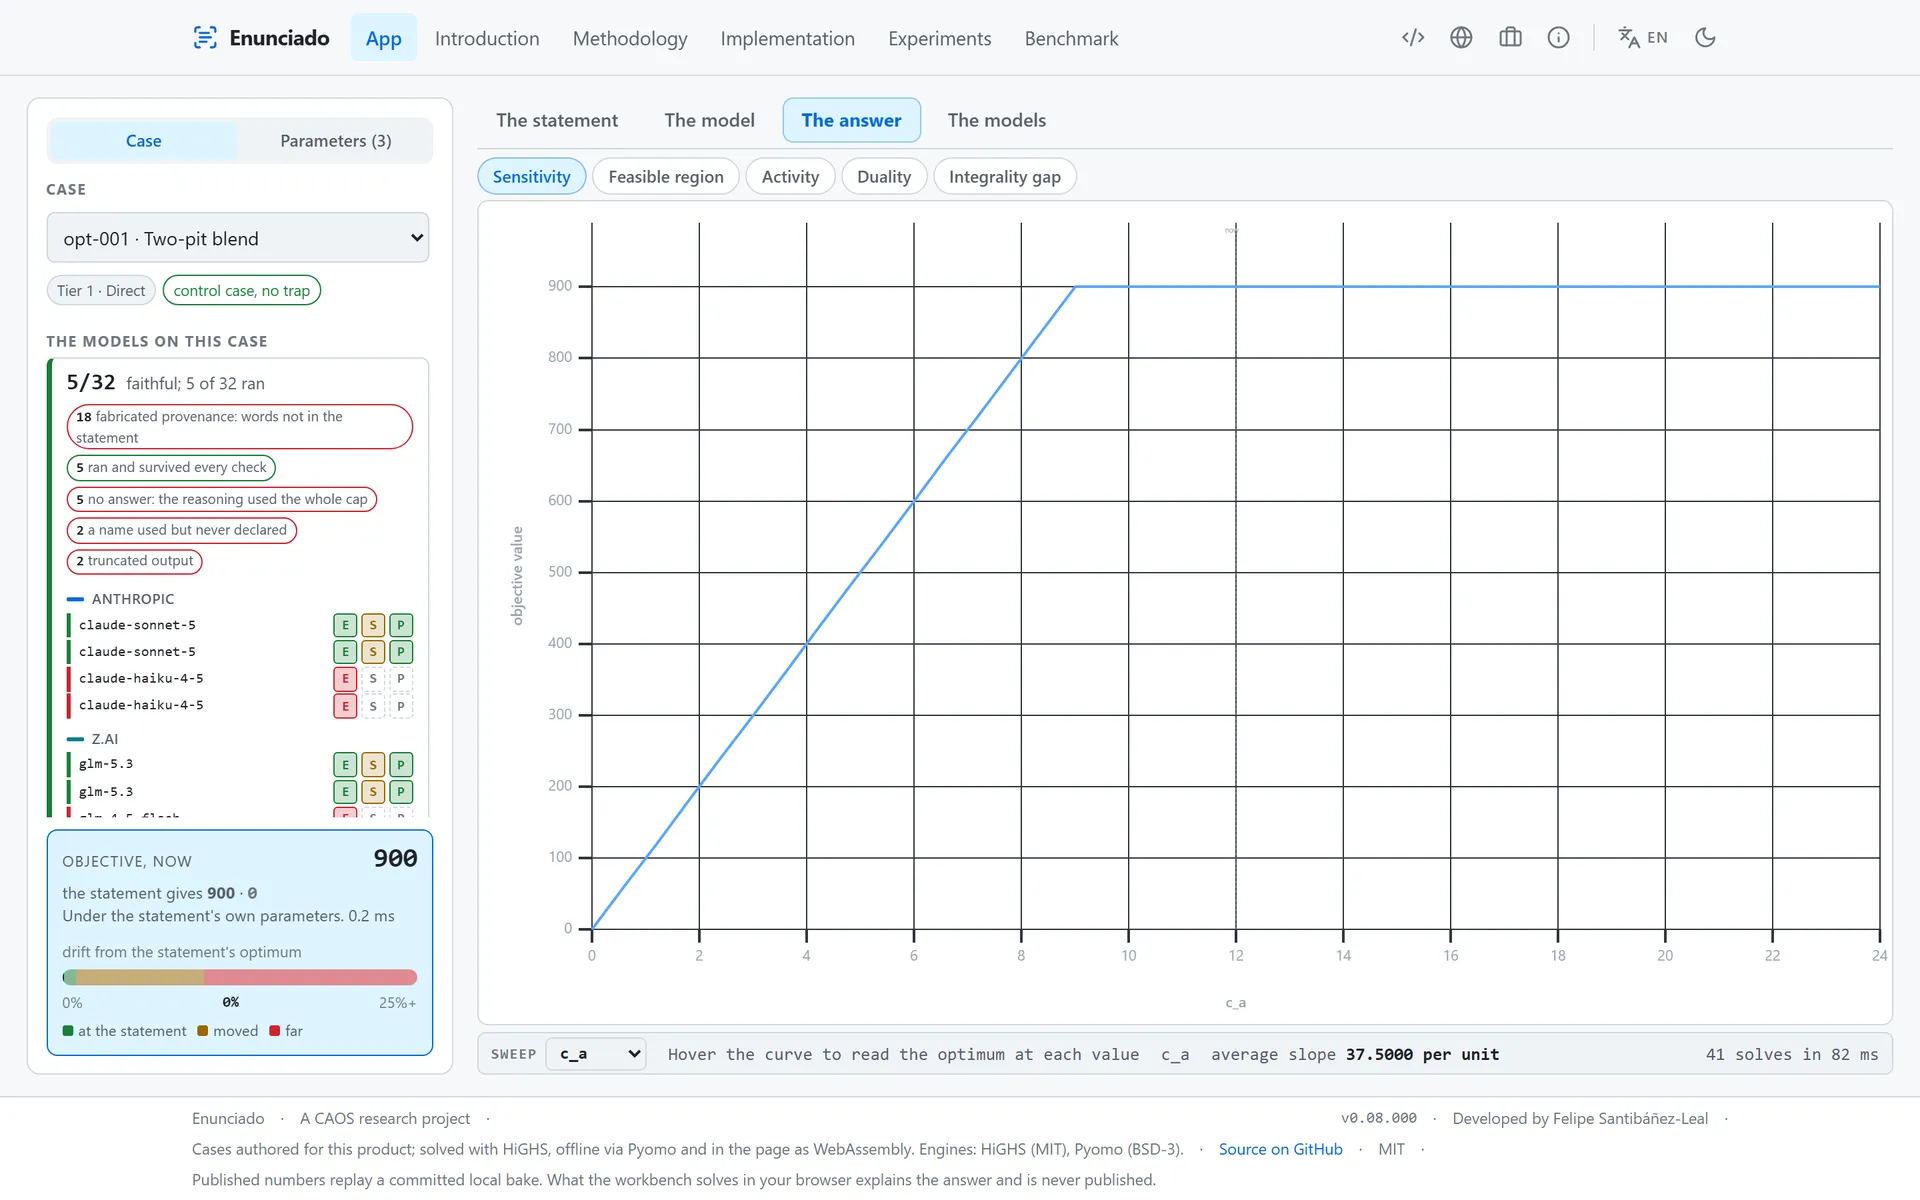Select the Activity view pill
The width and height of the screenshot is (1920, 1200).
(x=790, y=177)
